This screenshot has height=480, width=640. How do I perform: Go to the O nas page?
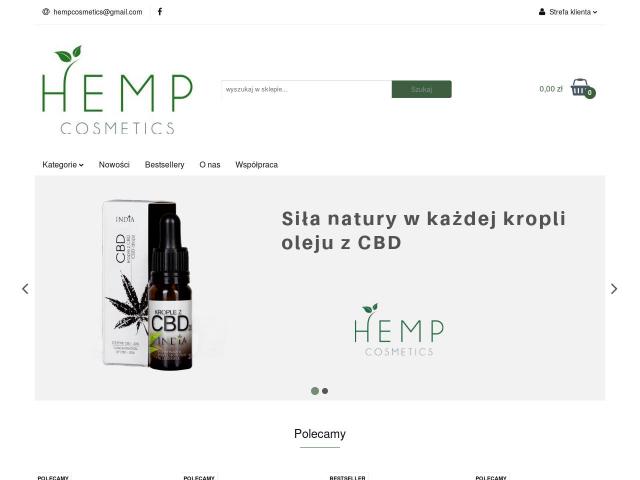click(210, 165)
